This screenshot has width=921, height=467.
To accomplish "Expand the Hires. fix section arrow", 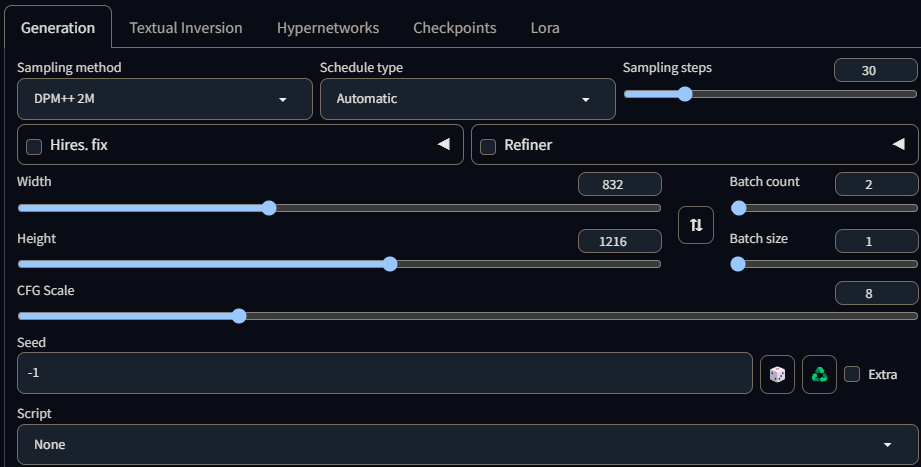I will tap(443, 145).
